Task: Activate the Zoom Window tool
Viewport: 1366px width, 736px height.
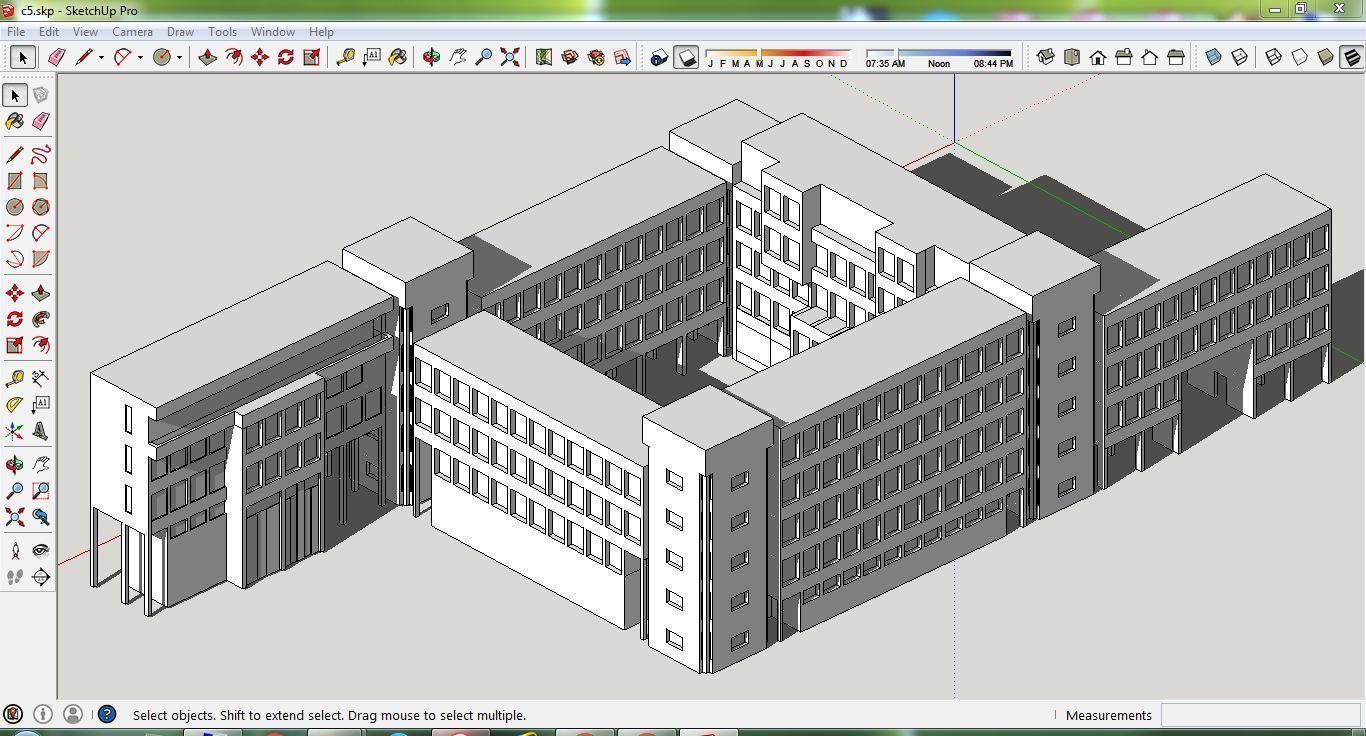Action: point(41,491)
